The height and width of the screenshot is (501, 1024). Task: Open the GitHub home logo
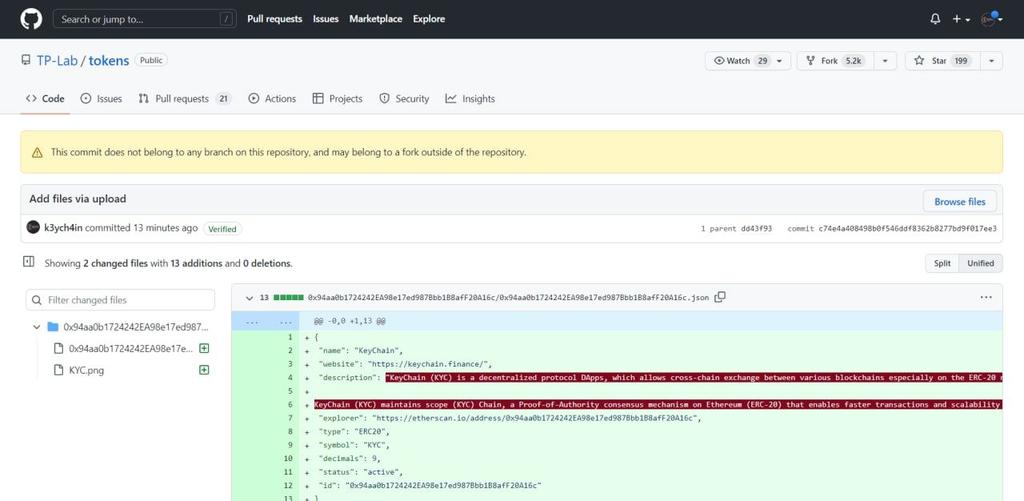(31, 19)
